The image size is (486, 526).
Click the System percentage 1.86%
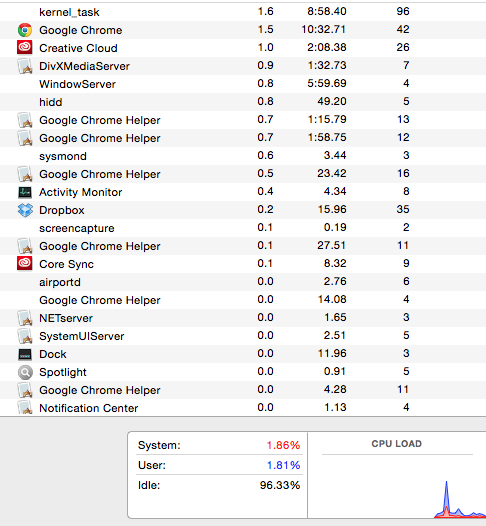(283, 445)
